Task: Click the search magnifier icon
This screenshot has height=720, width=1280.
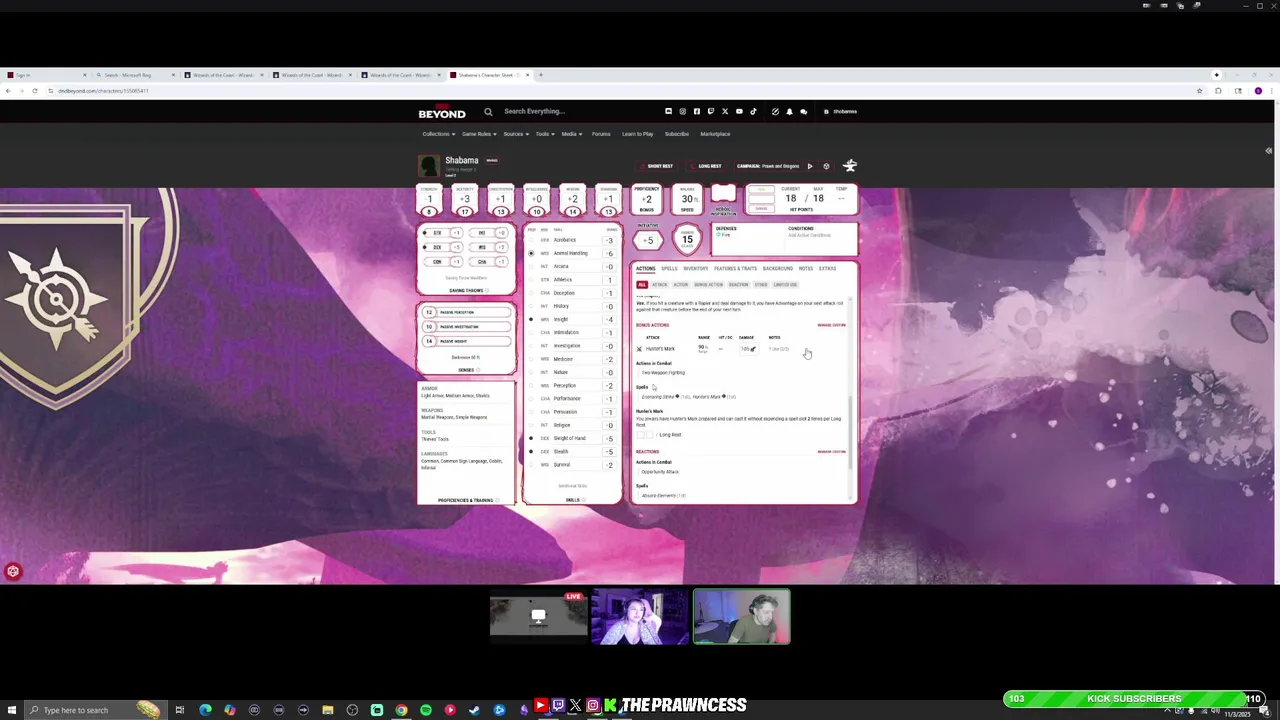Action: (x=488, y=112)
